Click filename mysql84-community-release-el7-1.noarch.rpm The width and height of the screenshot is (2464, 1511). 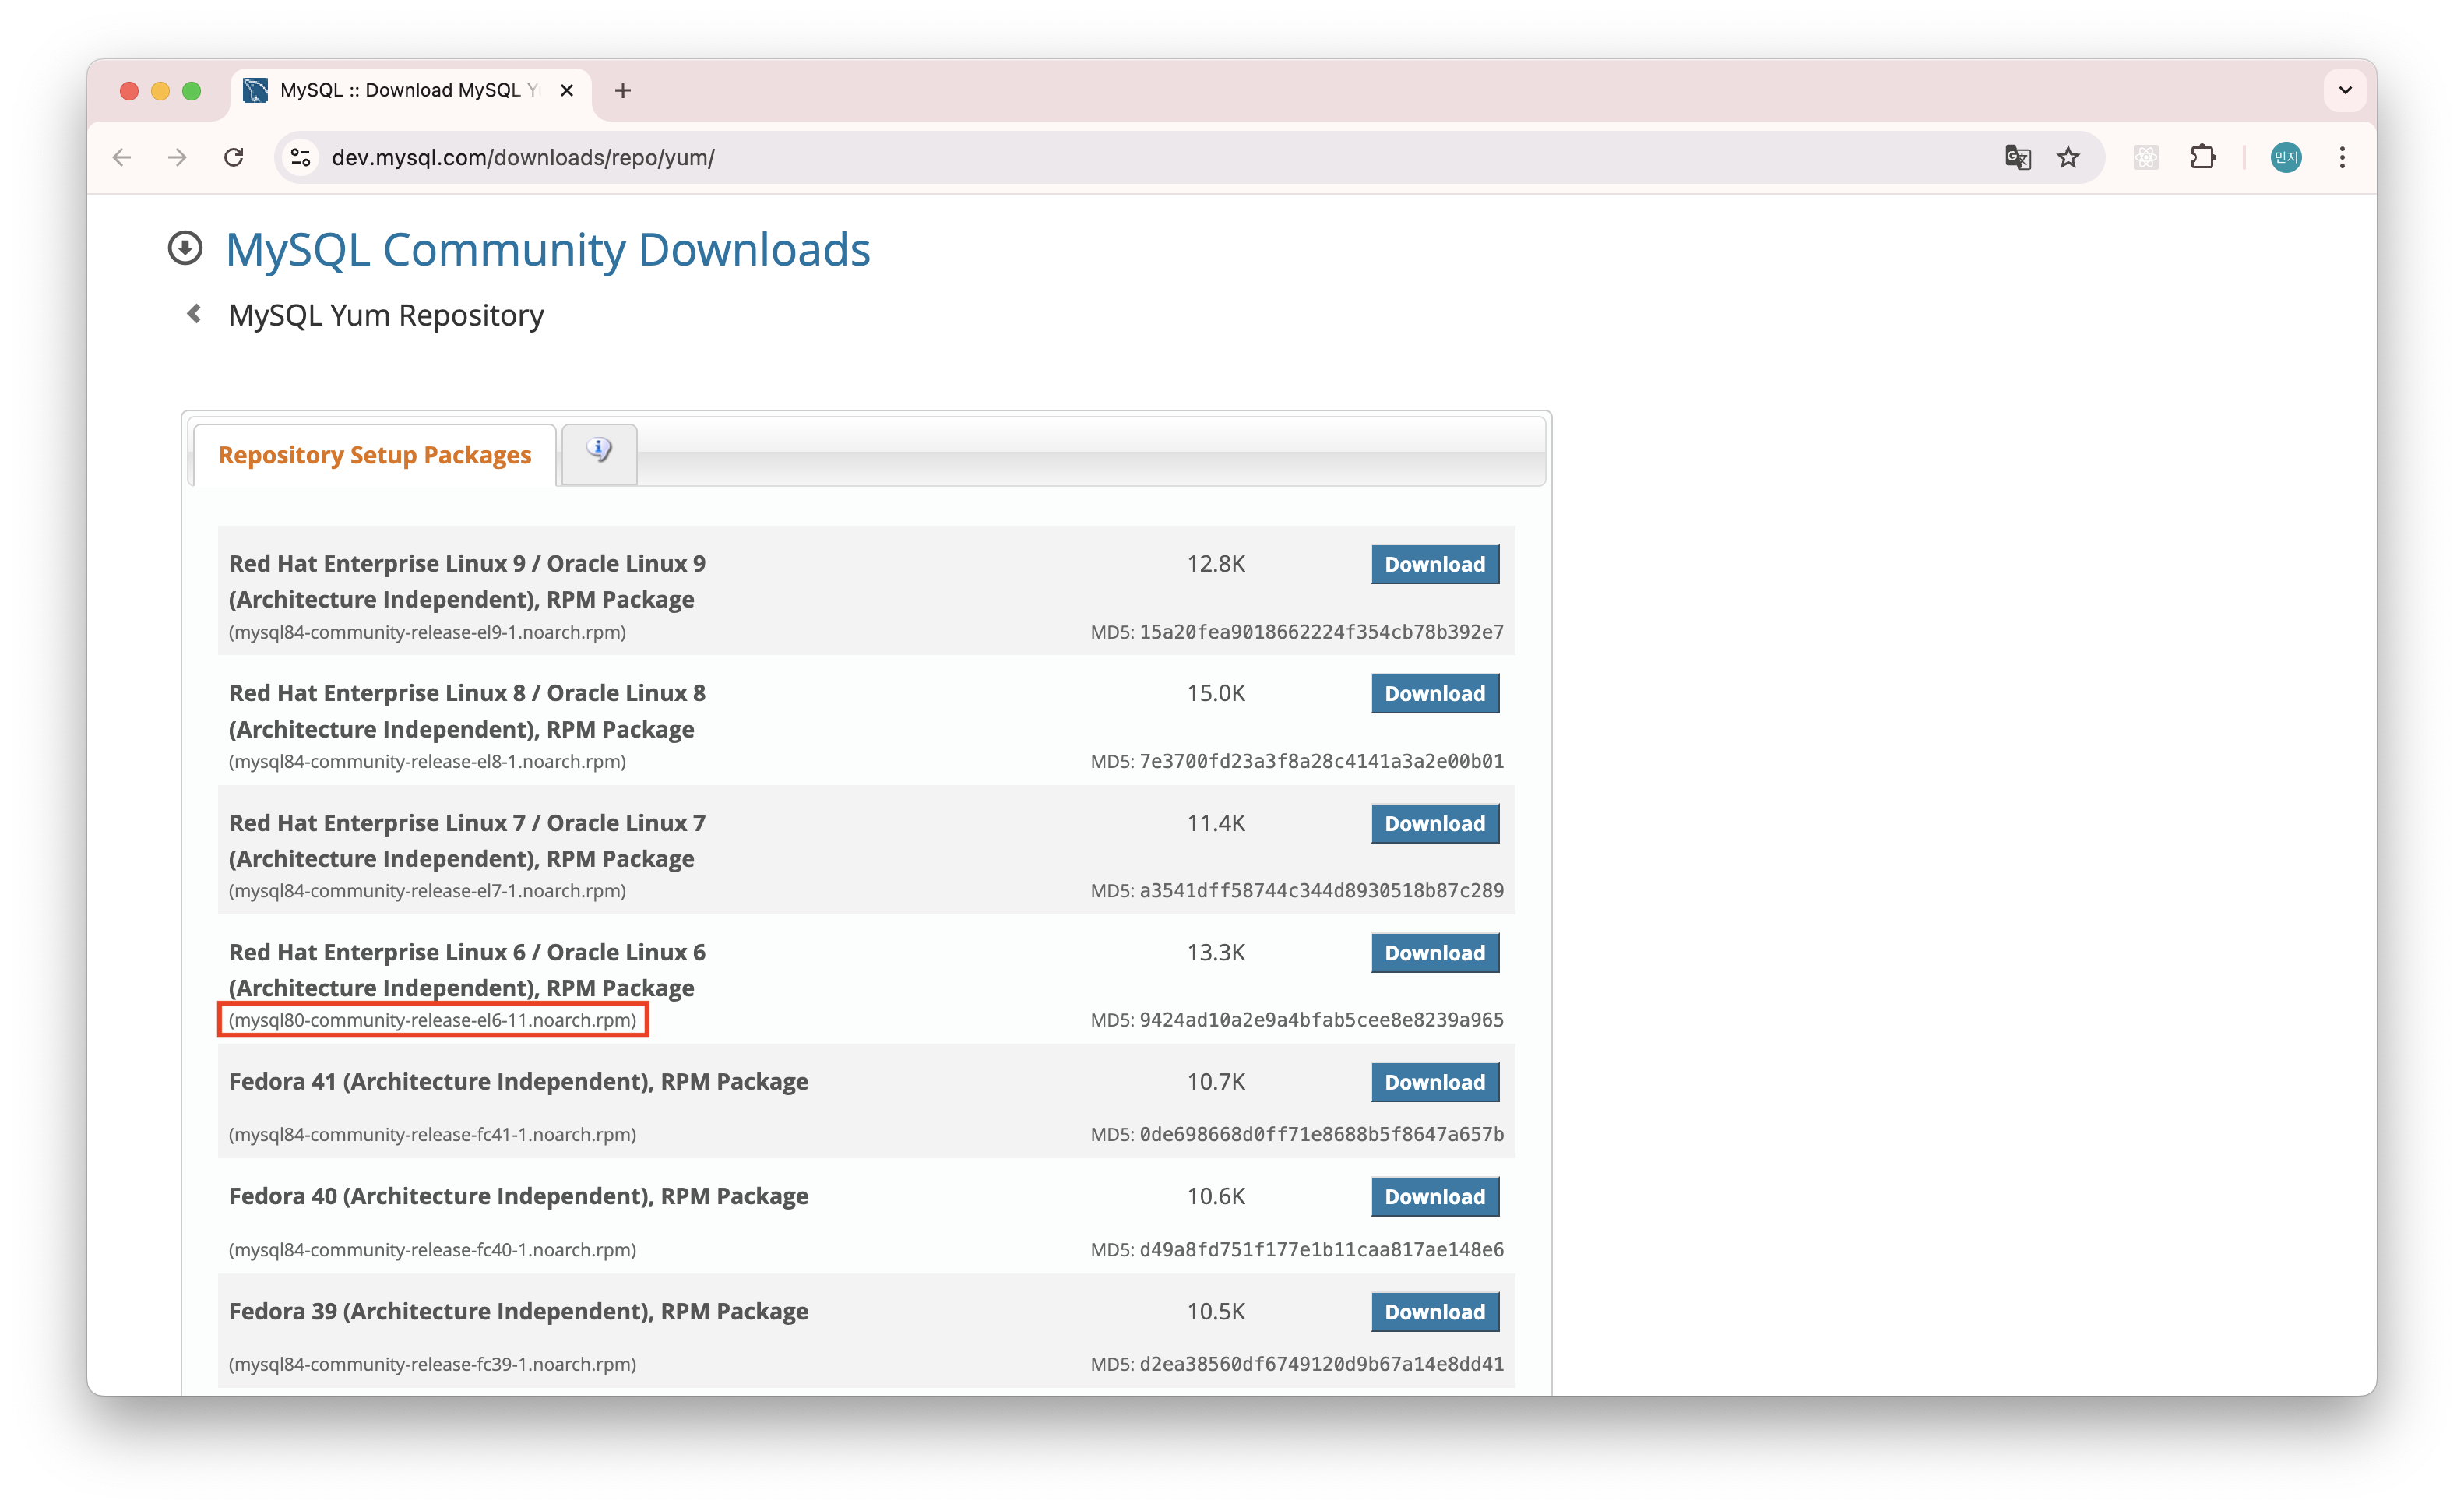click(428, 890)
